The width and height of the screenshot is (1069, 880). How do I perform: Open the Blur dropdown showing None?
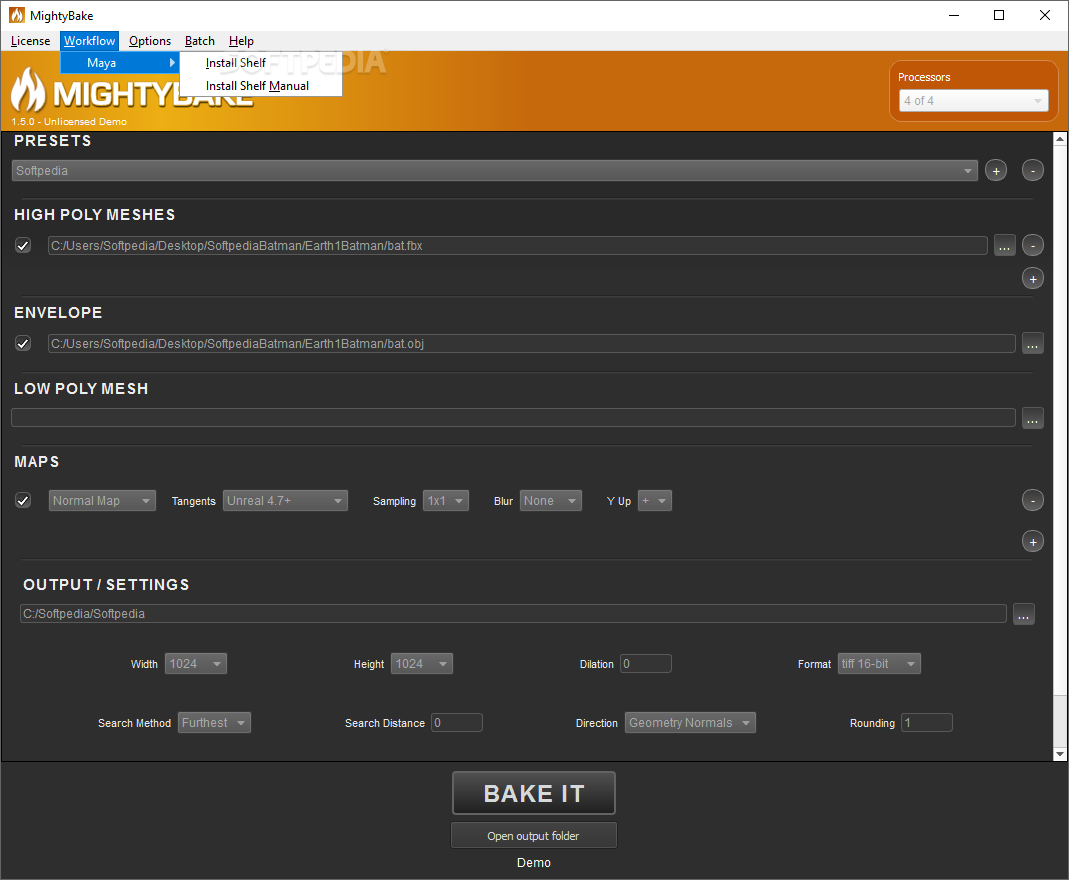pos(551,501)
